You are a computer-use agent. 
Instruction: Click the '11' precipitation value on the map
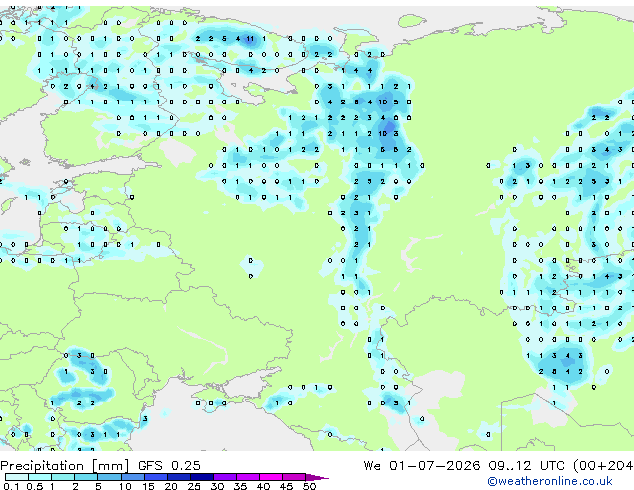click(250, 39)
